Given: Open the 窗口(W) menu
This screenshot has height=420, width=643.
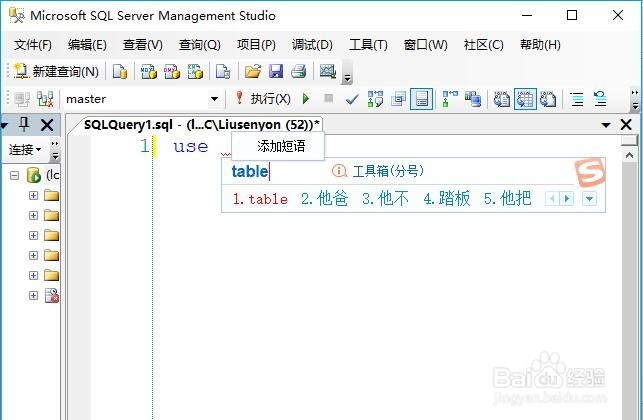Looking at the screenshot, I should 426,44.
